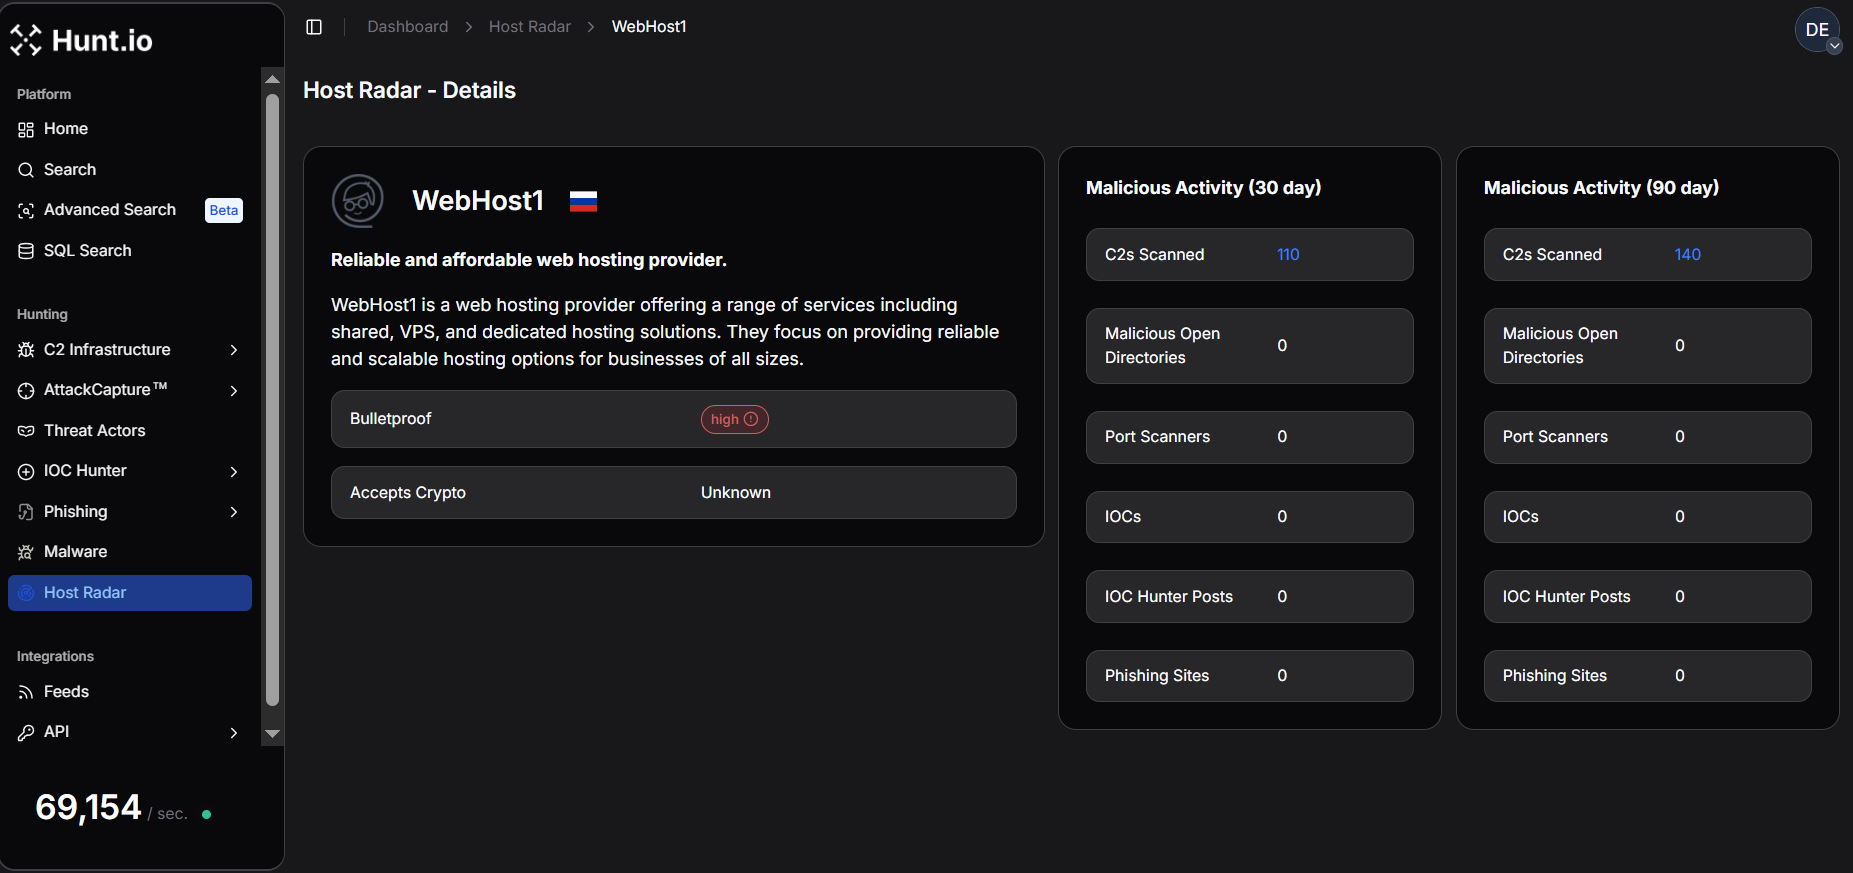This screenshot has height=873, width=1853.
Task: Click the Hunt.io logo
Action: [82, 40]
